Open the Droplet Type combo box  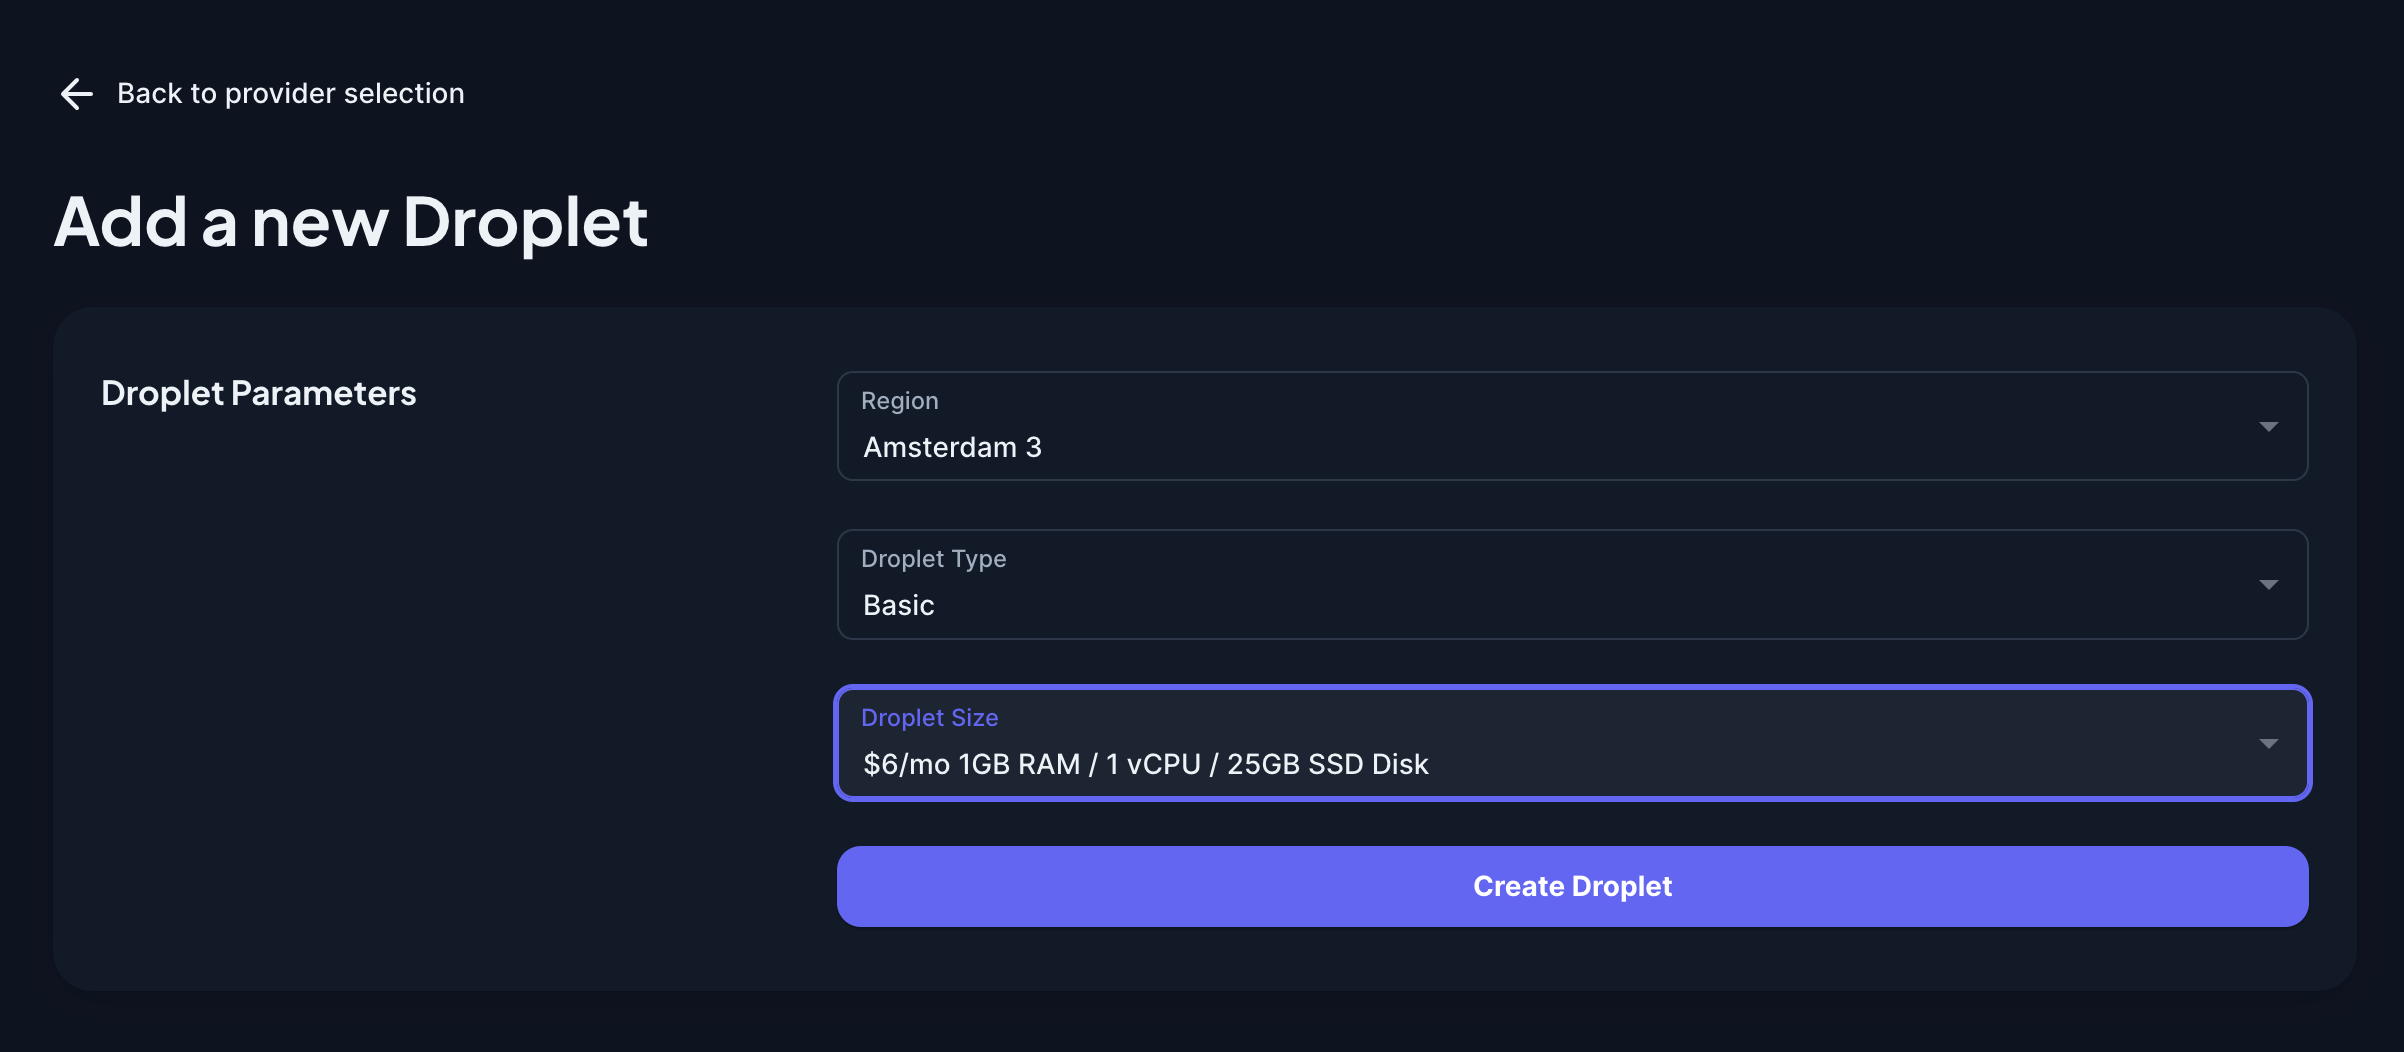coord(1570,585)
